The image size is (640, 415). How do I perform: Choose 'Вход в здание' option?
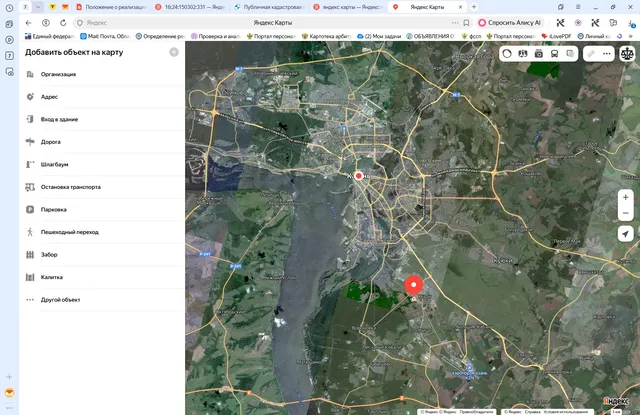[102, 119]
